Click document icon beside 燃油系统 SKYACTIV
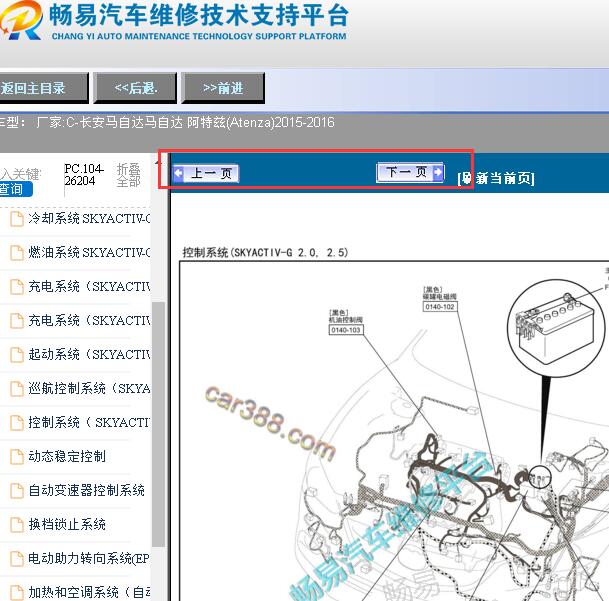The image size is (609, 601). 16,253
